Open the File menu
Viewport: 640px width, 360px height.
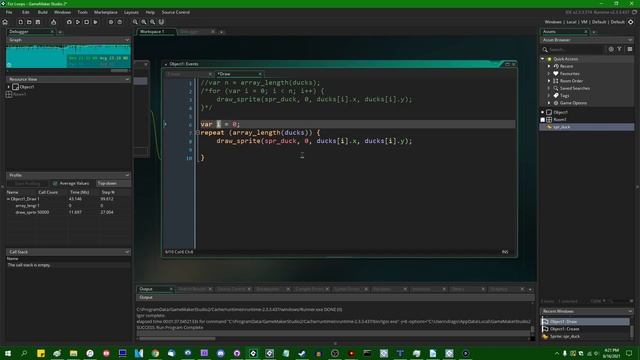tap(9, 12)
